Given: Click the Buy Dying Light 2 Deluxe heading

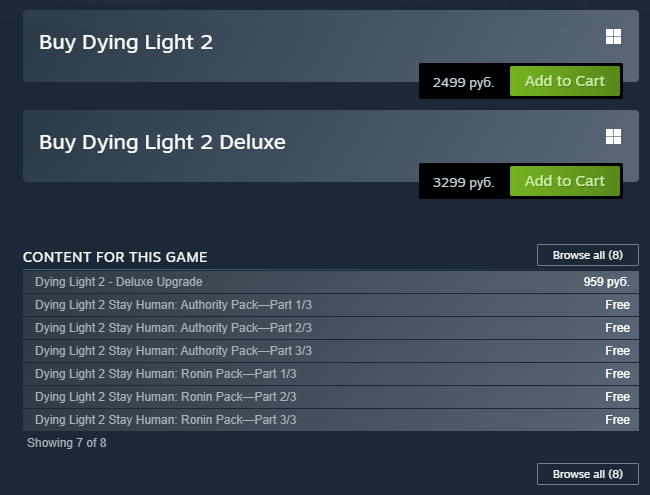Looking at the screenshot, I should (x=162, y=142).
